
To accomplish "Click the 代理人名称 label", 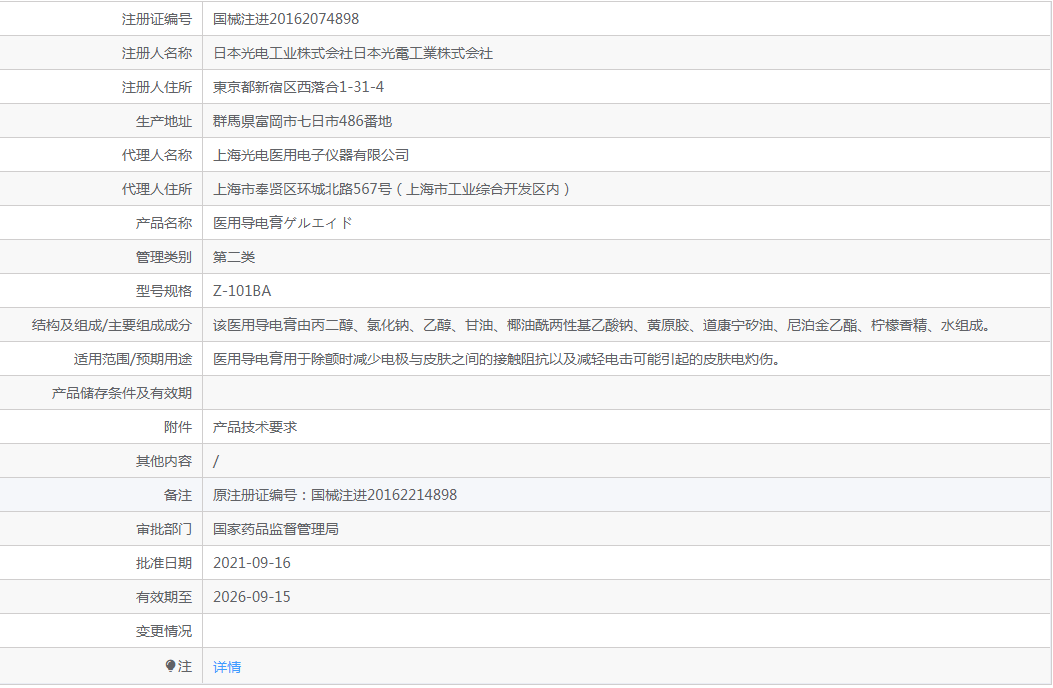I will coord(156,155).
